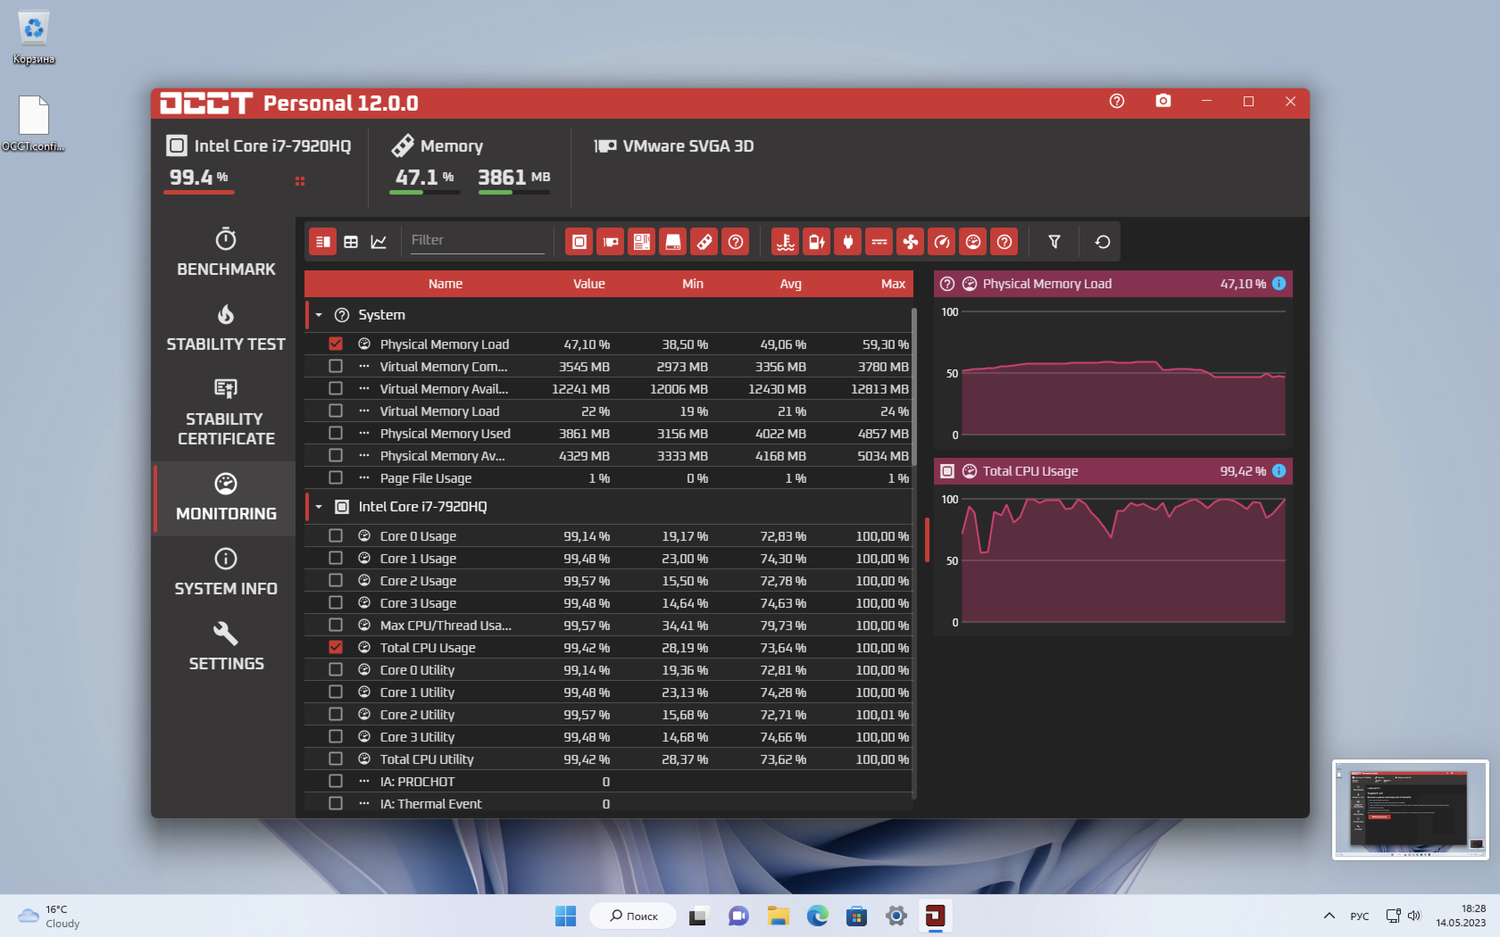Reset min/max values with the circular arrow

[1102, 242]
